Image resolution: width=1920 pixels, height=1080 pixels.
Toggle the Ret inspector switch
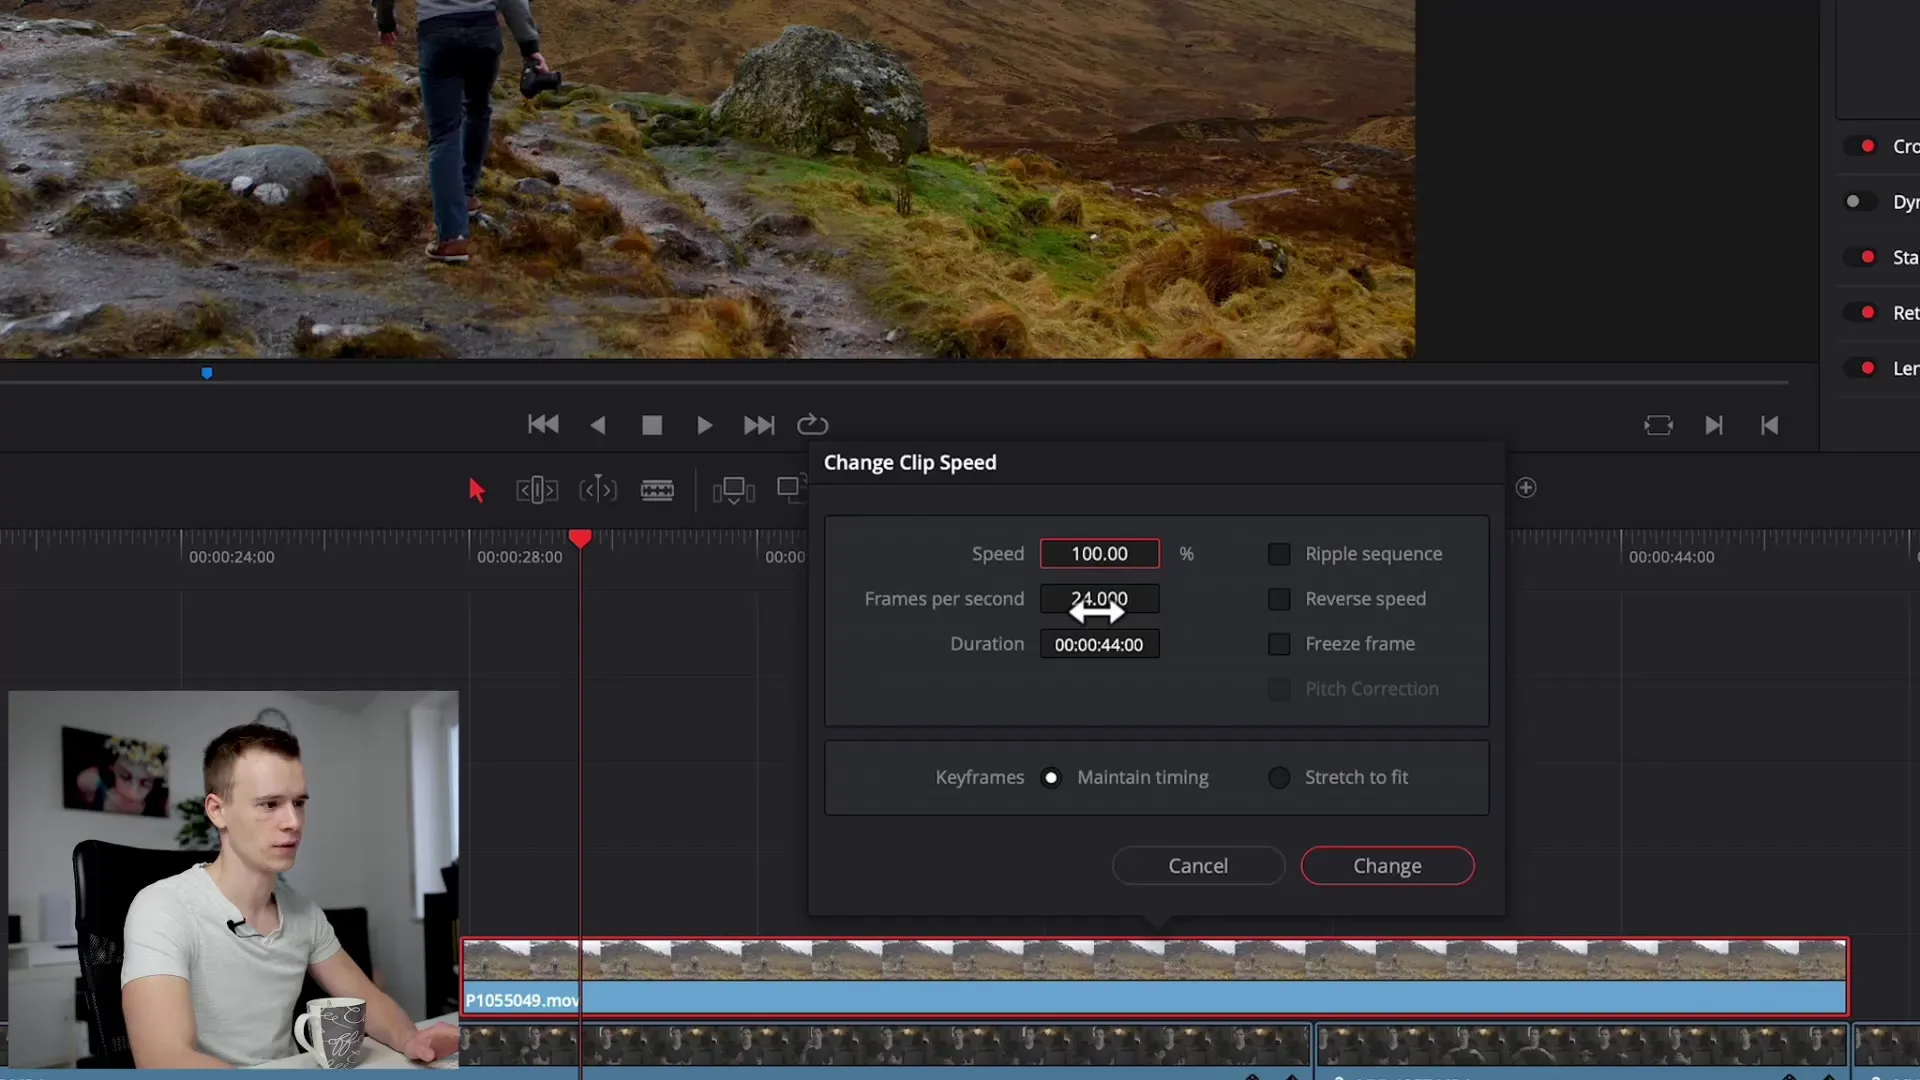click(1861, 313)
